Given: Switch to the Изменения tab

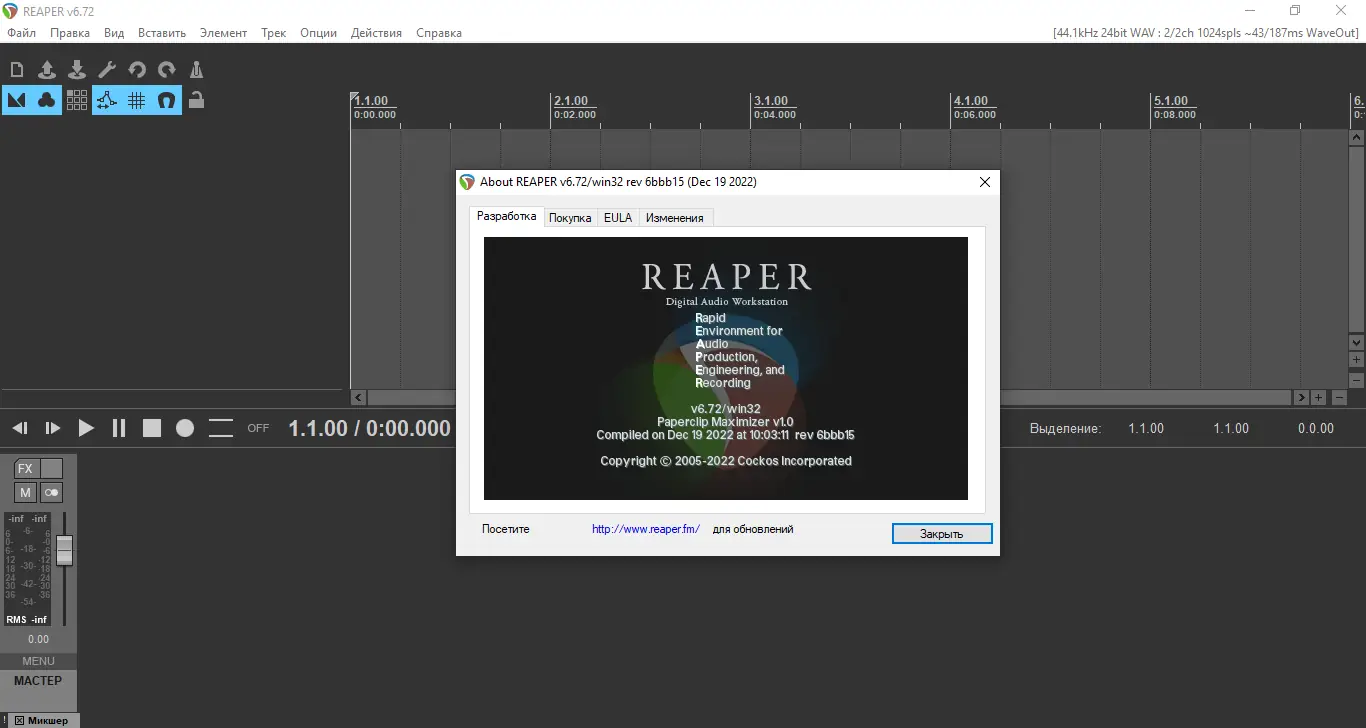Looking at the screenshot, I should [674, 217].
